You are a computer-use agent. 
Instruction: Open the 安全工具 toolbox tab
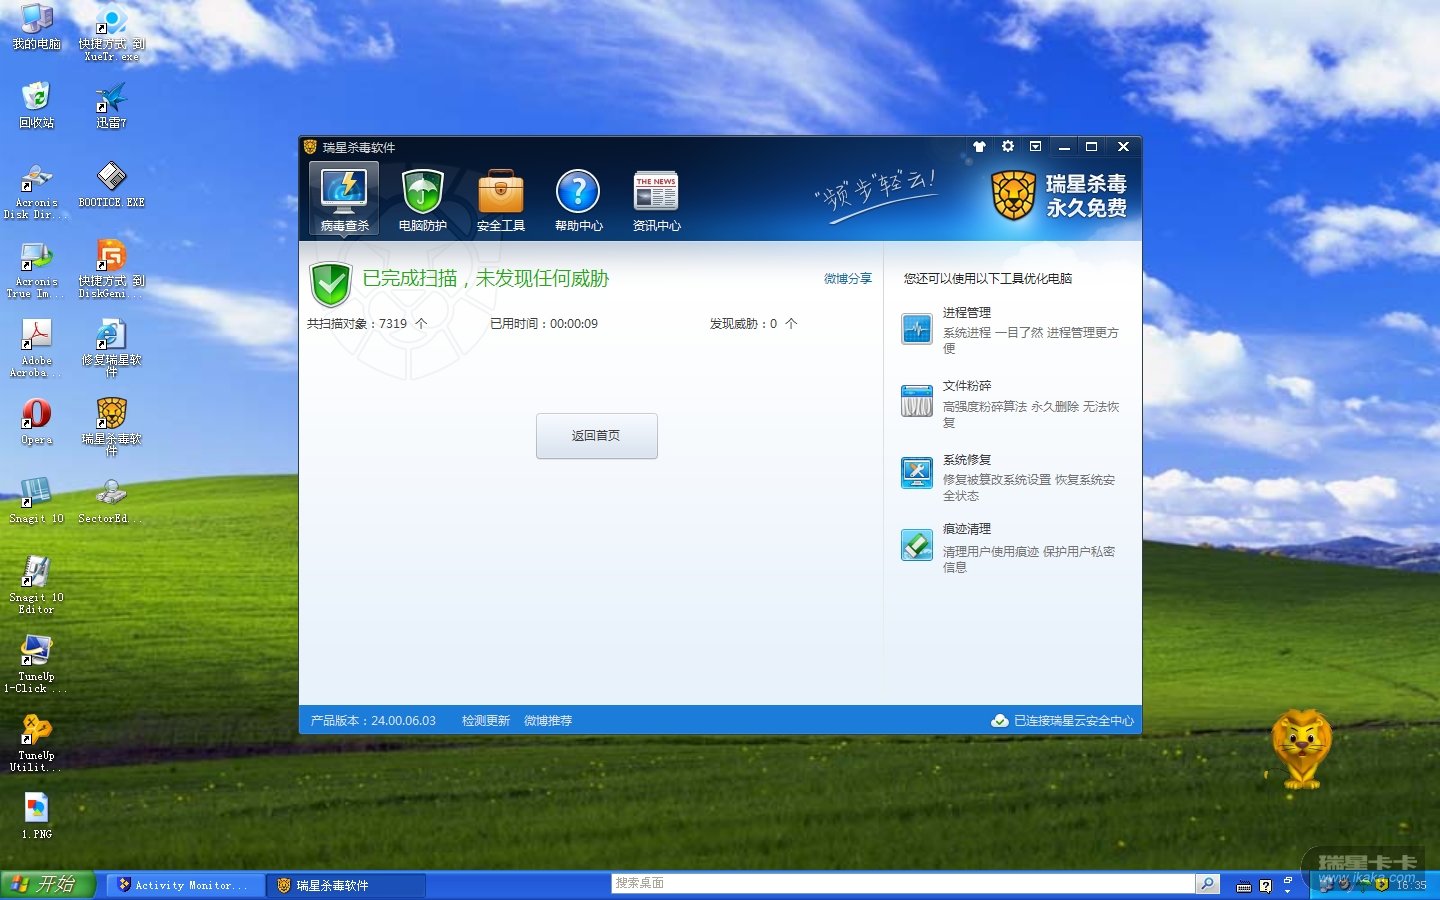(x=501, y=200)
